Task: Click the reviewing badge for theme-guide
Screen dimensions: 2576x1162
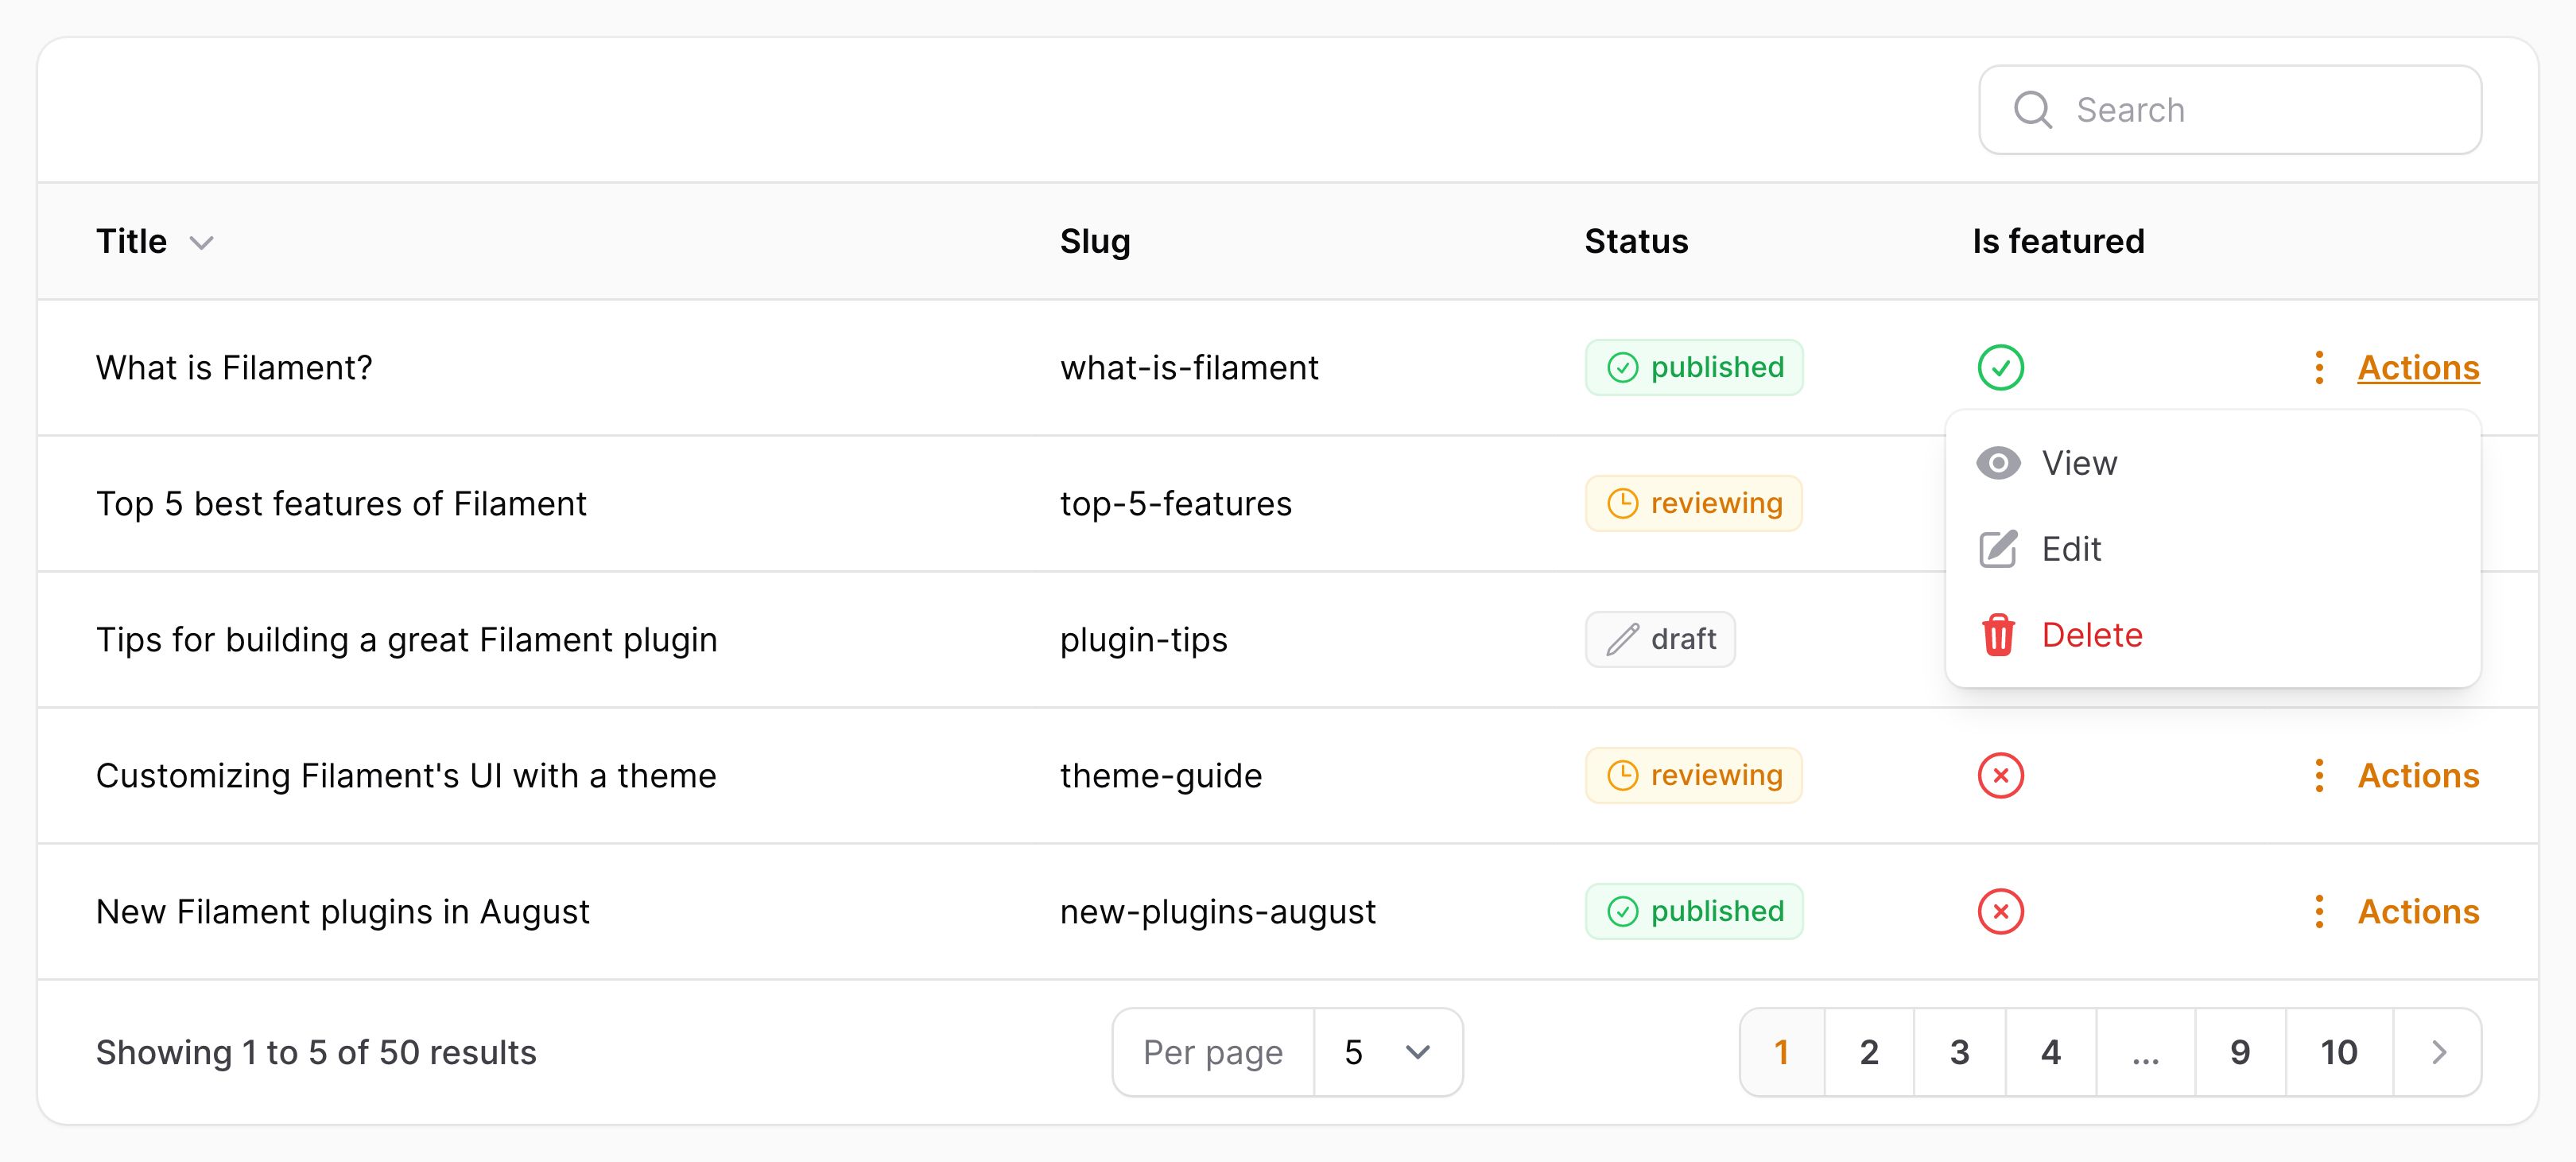Action: pos(1694,775)
